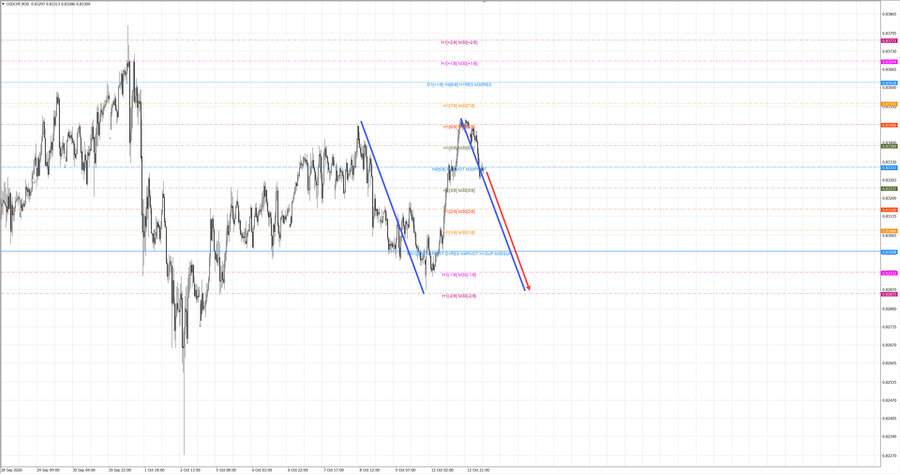Image resolution: width=900 pixels, height=474 pixels.
Task: Select the right blue descending trend line
Action: point(492,204)
